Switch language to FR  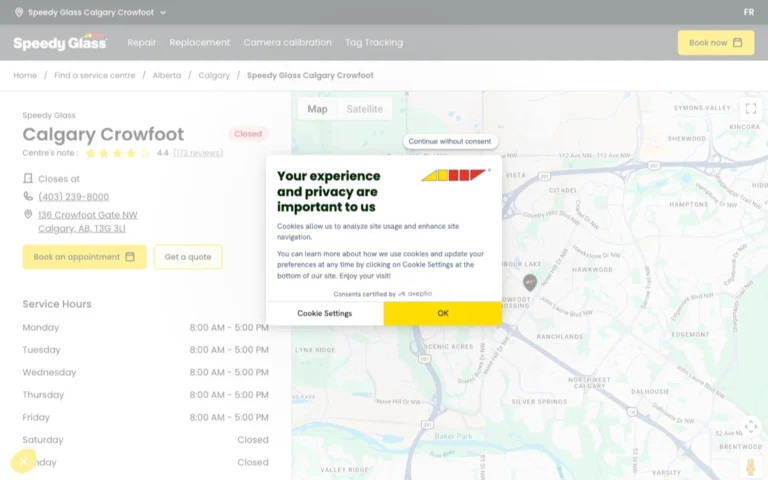748,12
